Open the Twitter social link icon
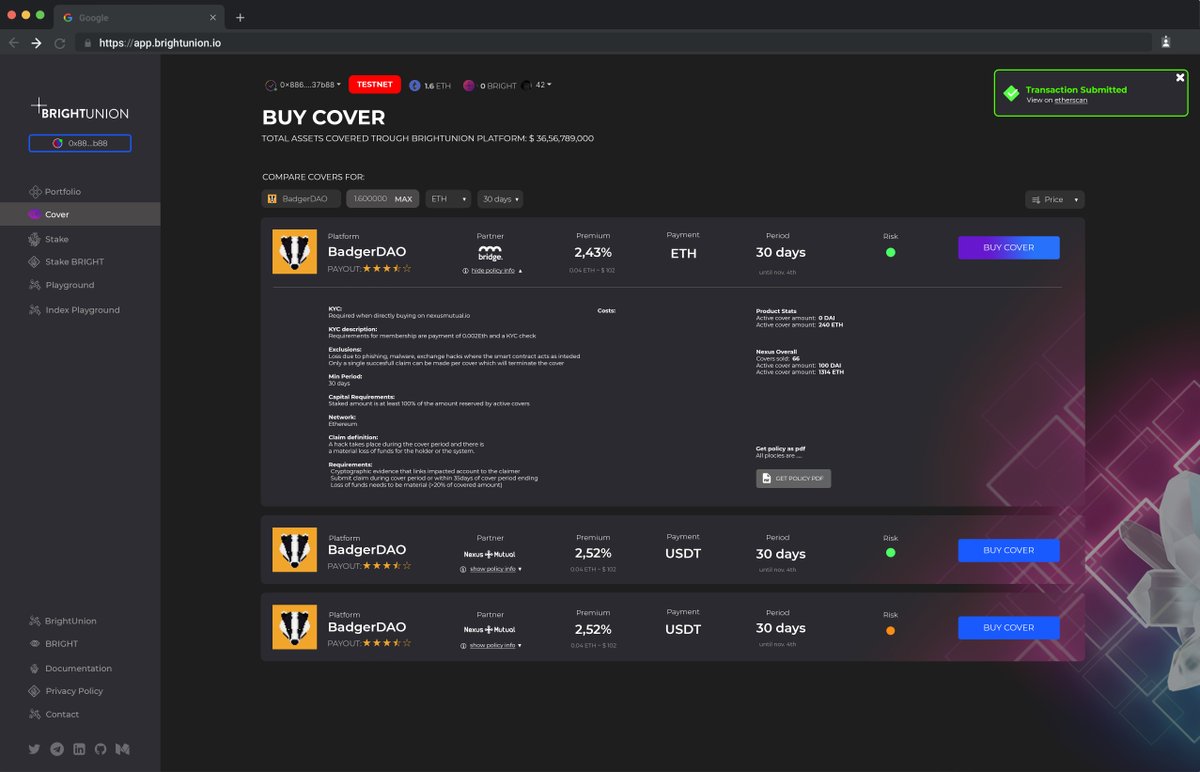The width and height of the screenshot is (1200, 772). pyautogui.click(x=34, y=749)
